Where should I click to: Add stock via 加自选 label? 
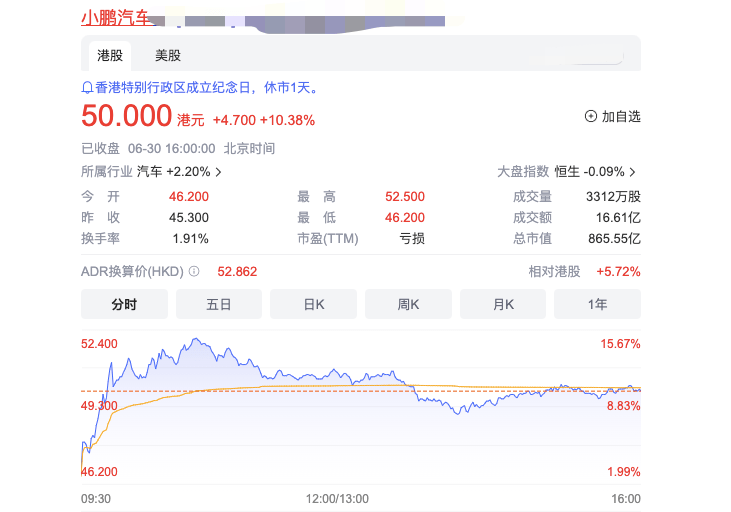[621, 116]
